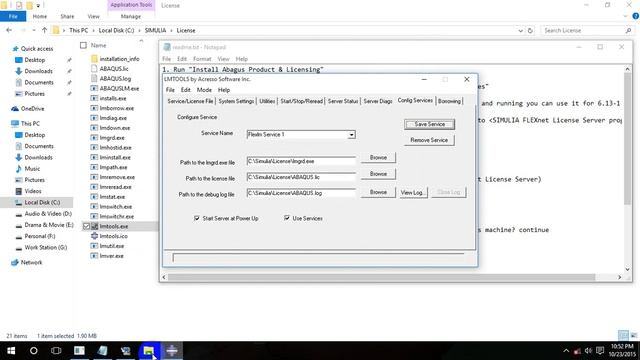Open the LMTOOLS File menu

[170, 90]
